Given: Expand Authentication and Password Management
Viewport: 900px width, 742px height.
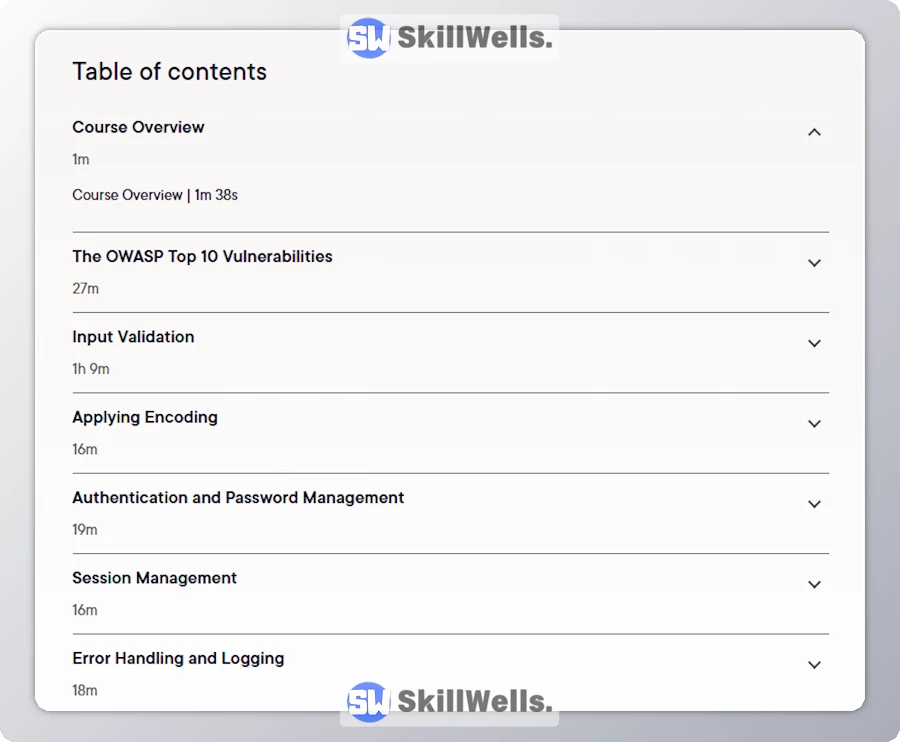Looking at the screenshot, I should 814,504.
